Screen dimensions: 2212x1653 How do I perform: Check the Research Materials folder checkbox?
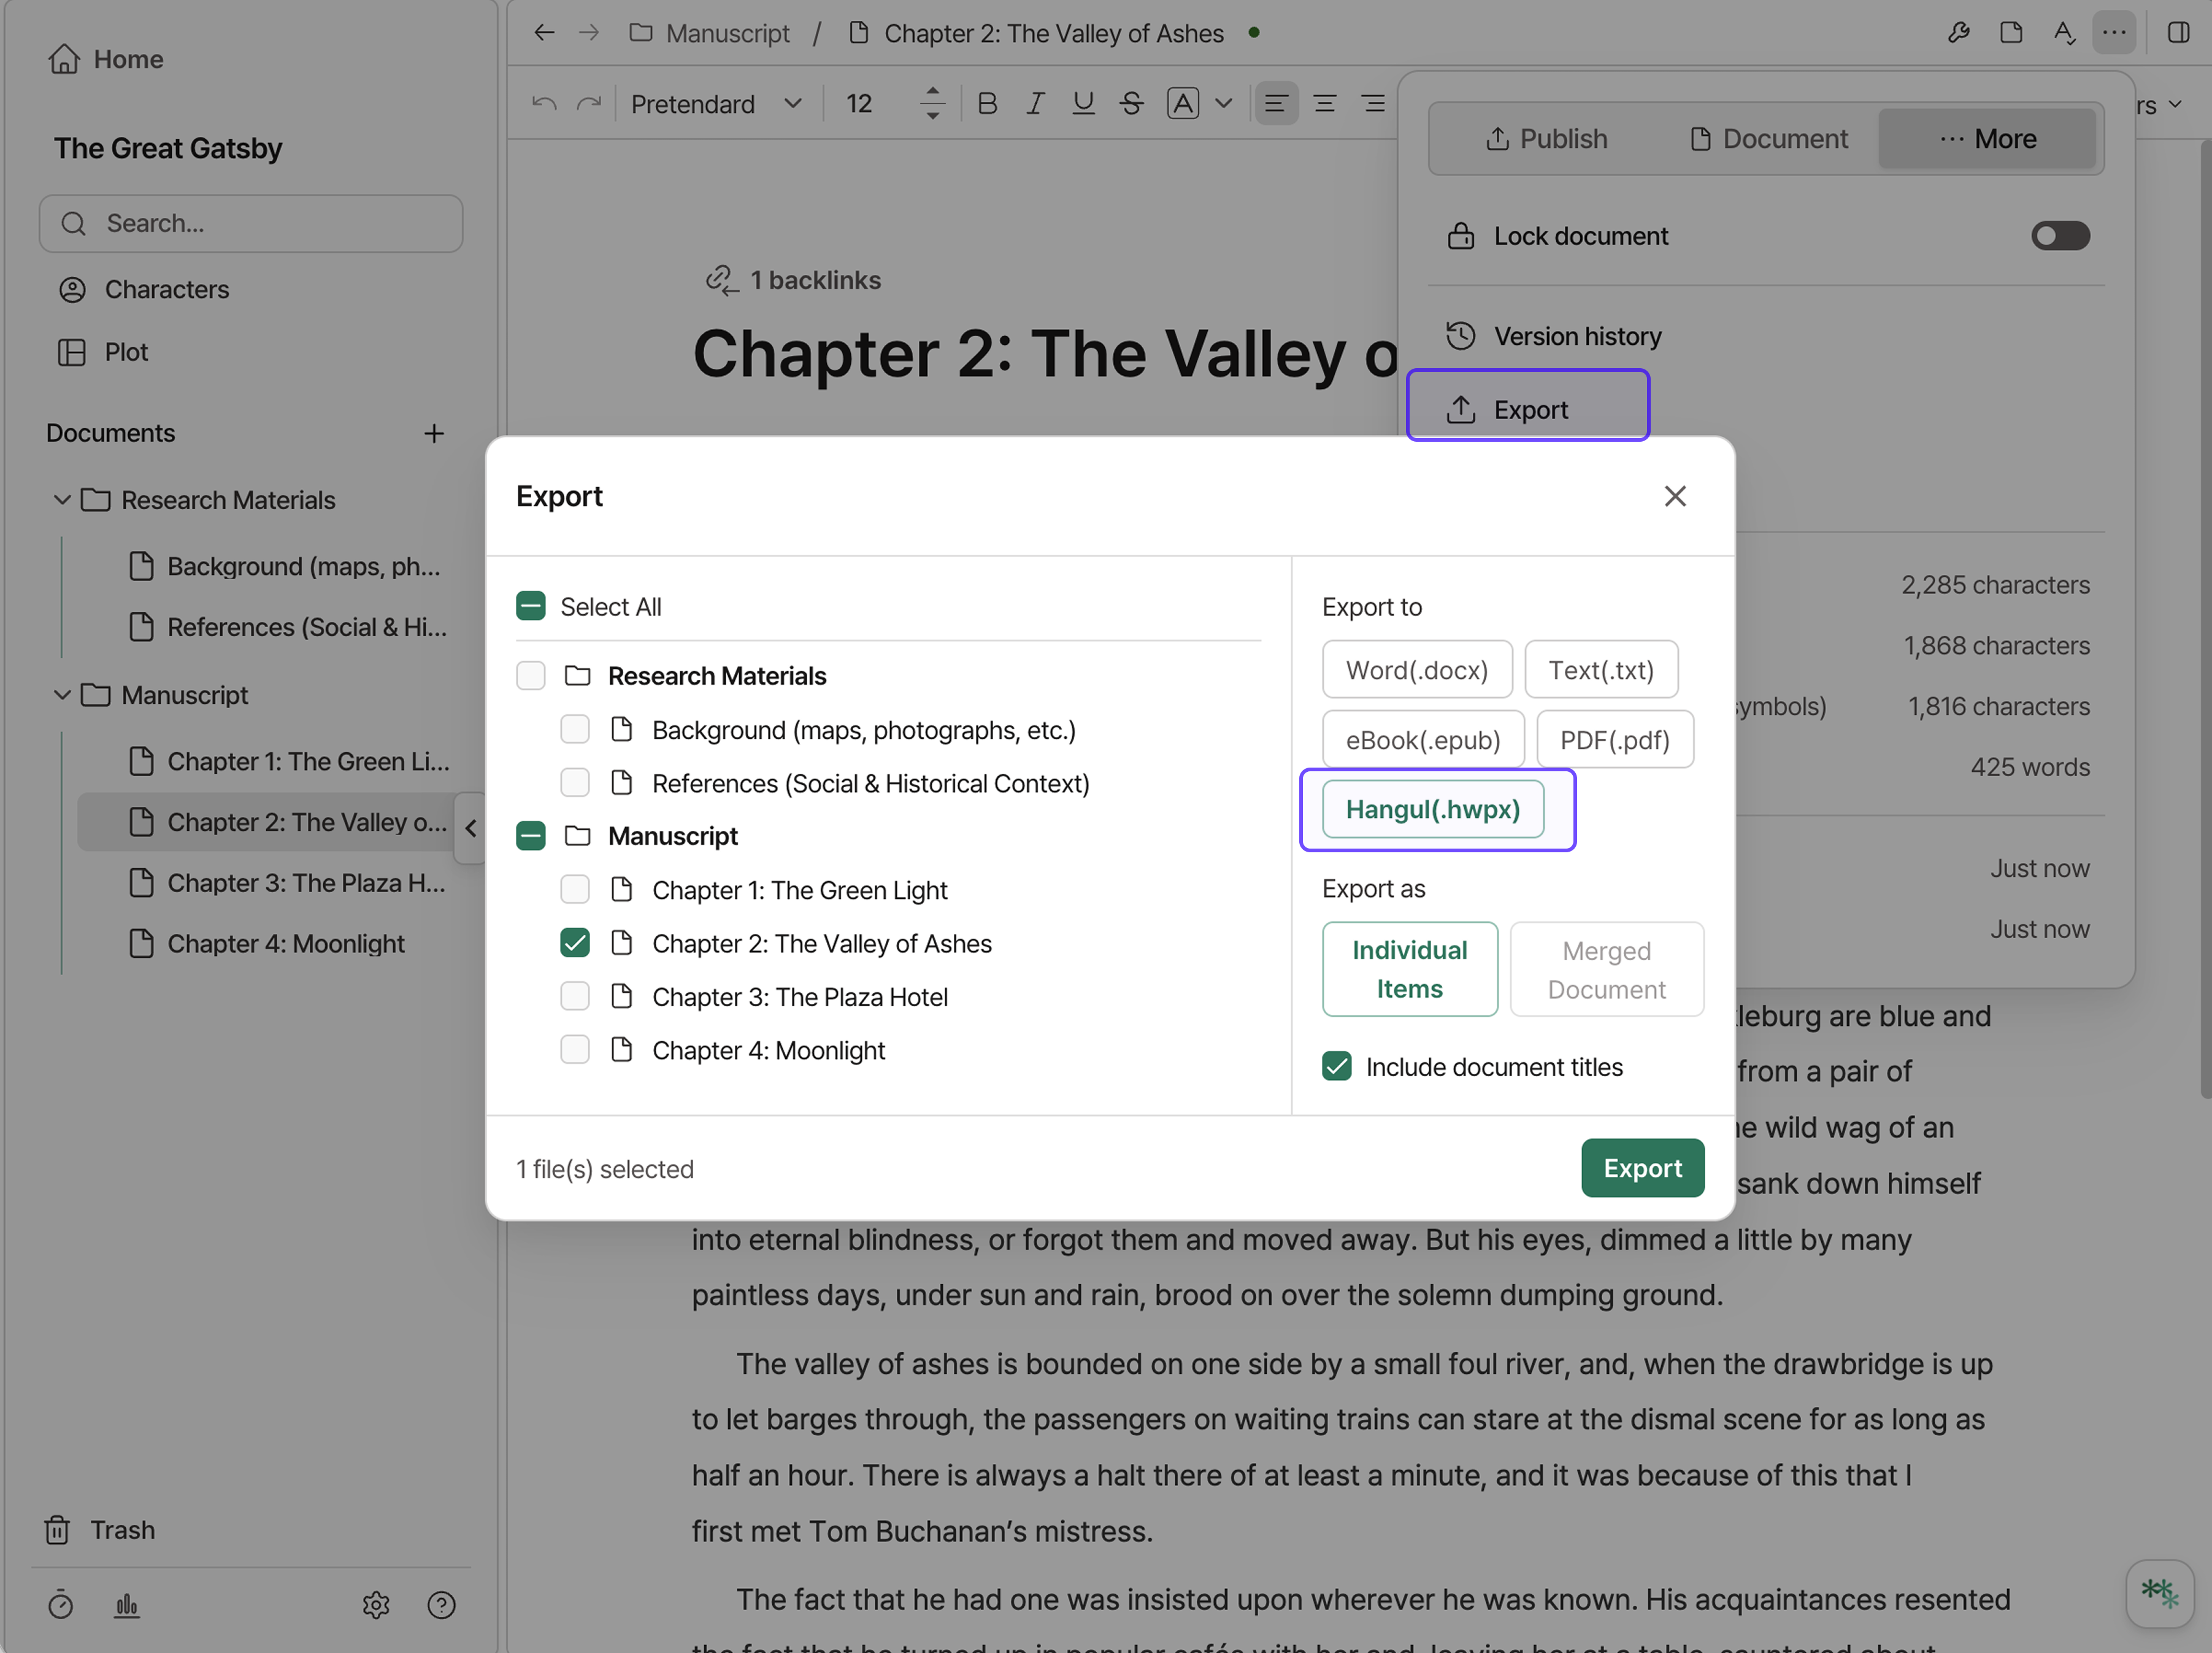point(530,675)
